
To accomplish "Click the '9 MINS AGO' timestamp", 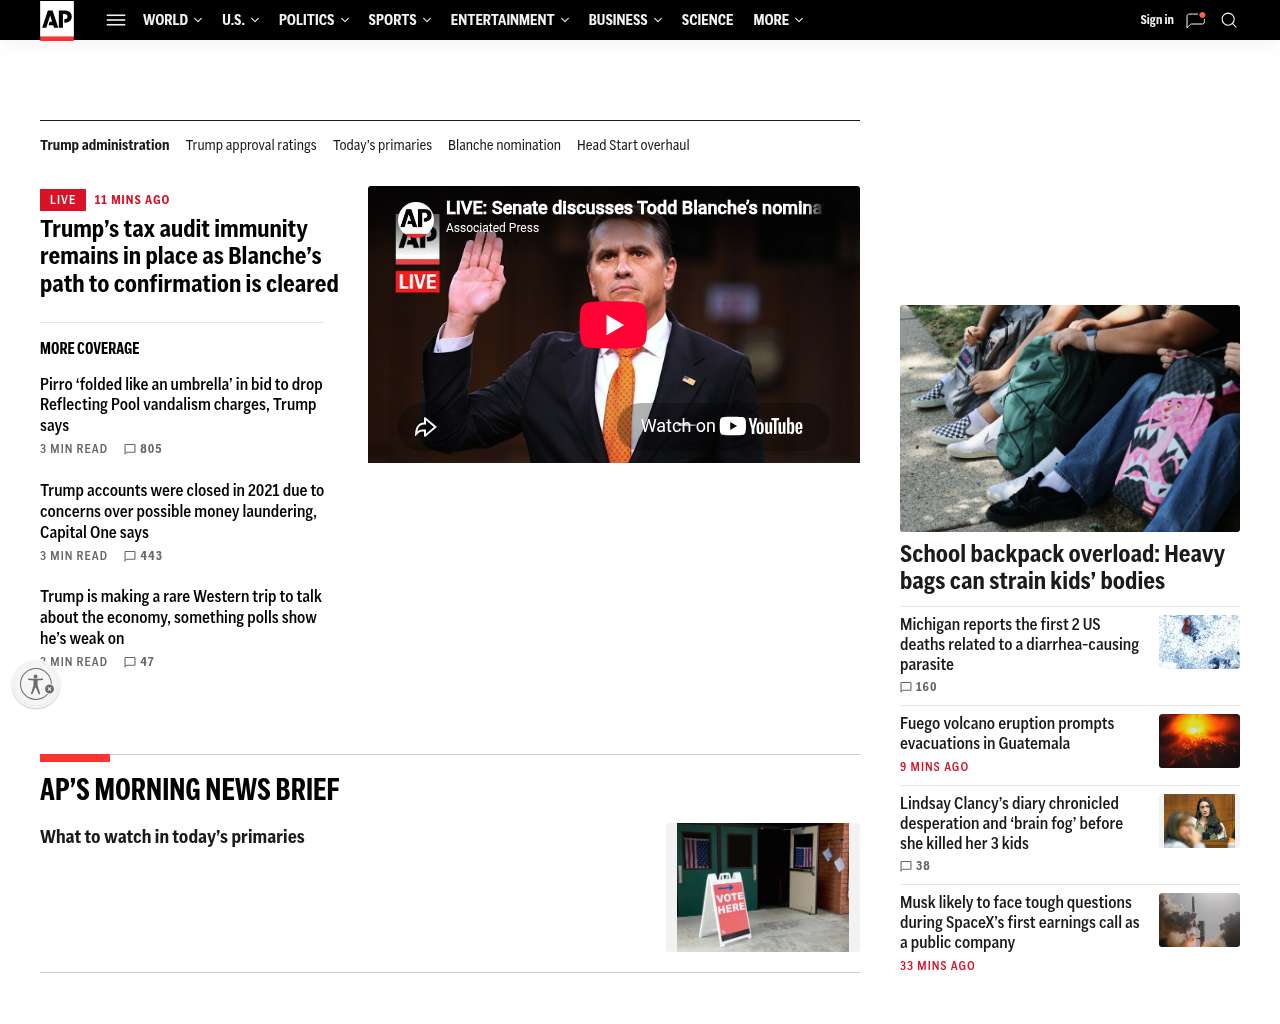I will point(934,768).
